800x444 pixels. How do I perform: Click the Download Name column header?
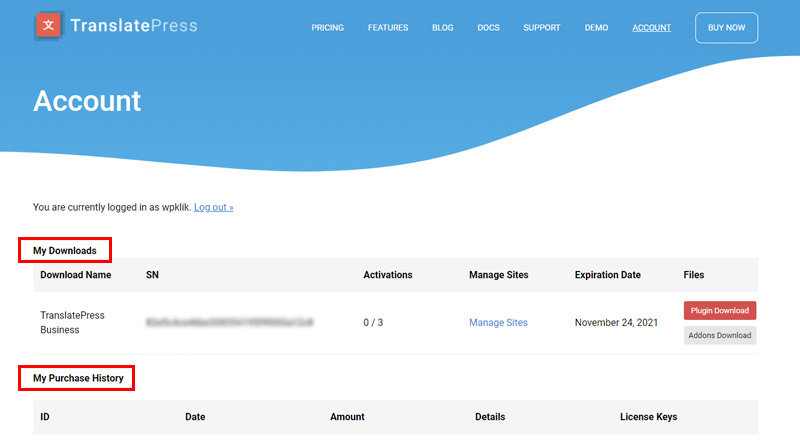coord(76,275)
